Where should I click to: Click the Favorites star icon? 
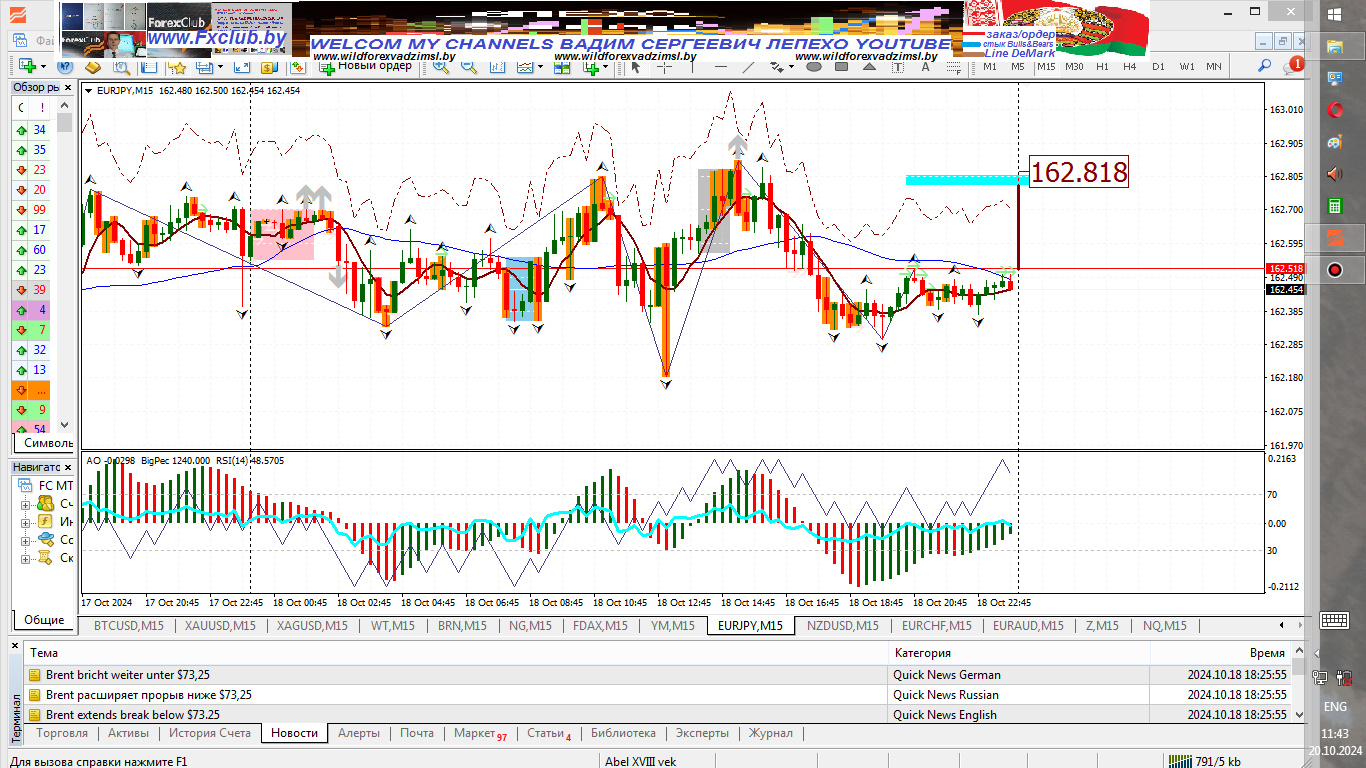pyautogui.click(x=178, y=67)
